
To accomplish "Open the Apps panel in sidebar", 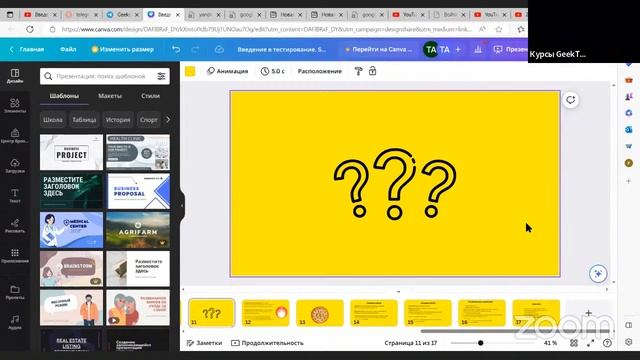I will pyautogui.click(x=15, y=256).
